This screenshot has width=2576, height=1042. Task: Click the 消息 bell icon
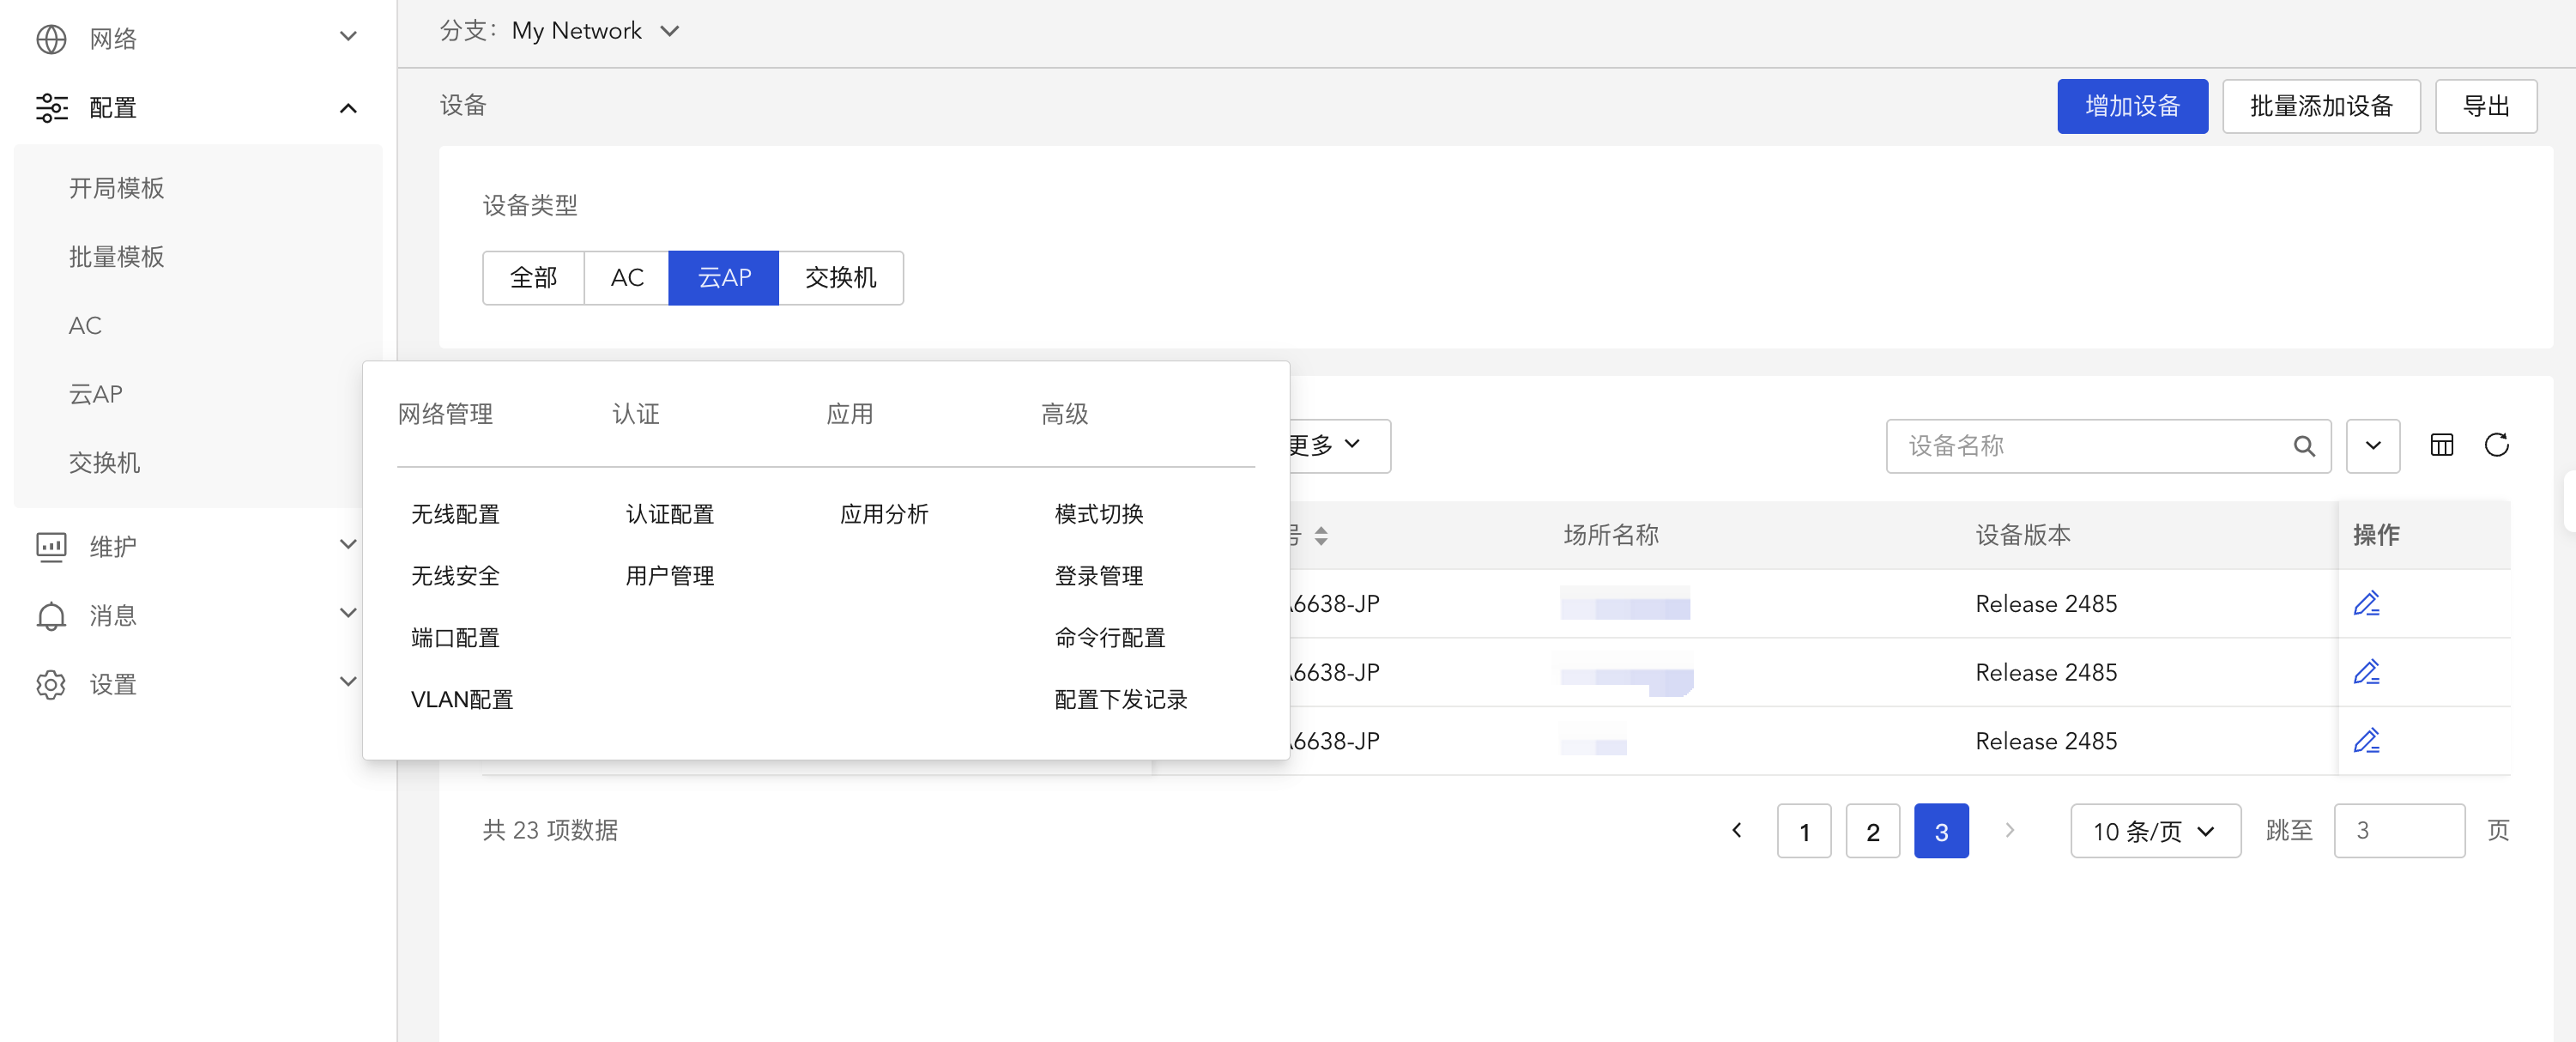point(51,615)
